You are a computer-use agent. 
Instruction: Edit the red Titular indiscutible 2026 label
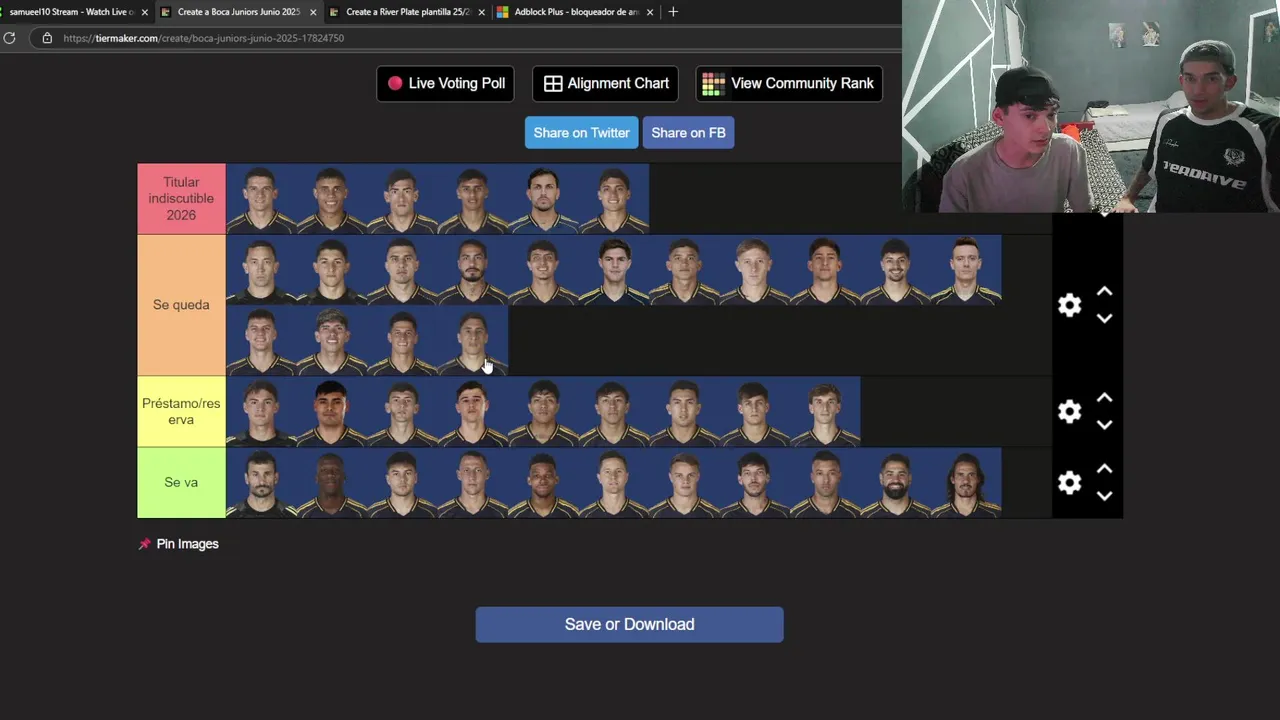[181, 198]
